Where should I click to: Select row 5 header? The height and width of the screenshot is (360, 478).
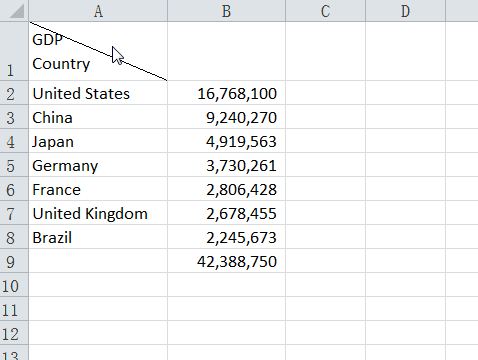click(14, 165)
